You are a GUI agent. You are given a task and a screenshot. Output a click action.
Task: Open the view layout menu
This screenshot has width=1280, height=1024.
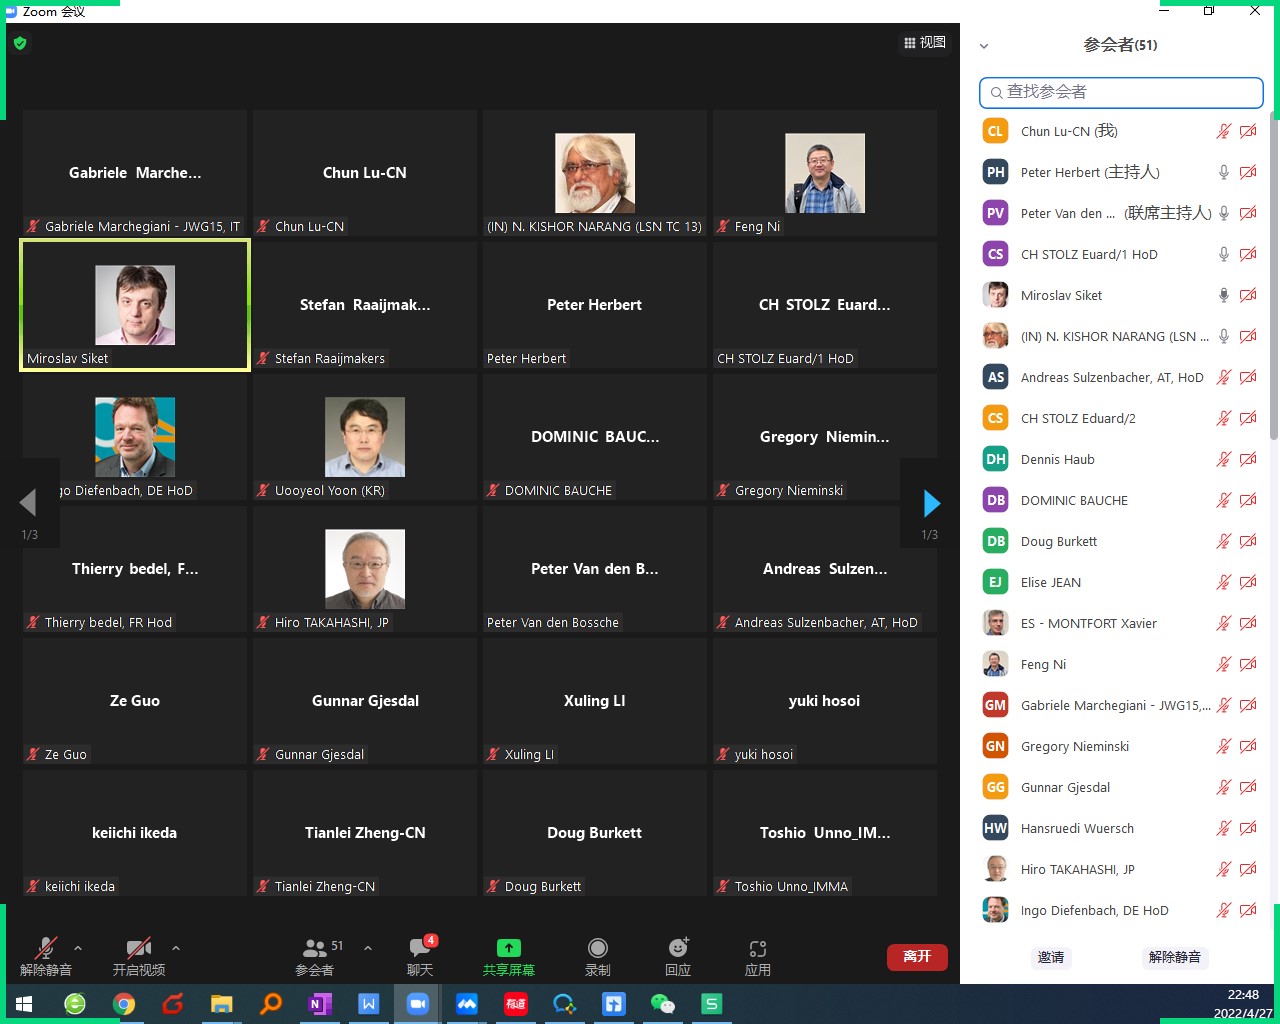(924, 42)
